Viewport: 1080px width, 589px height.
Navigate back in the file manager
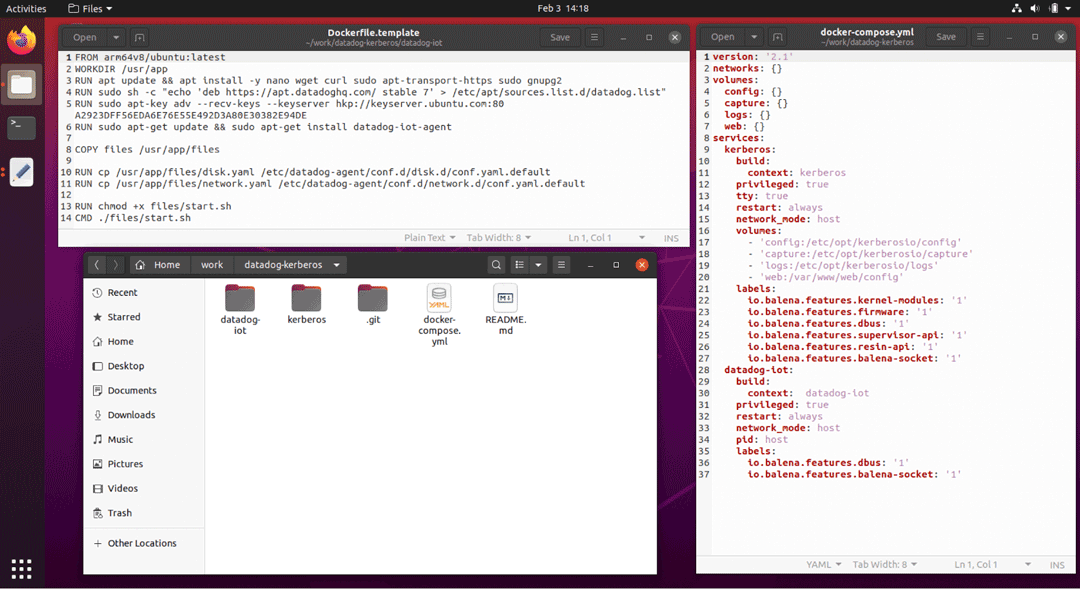coord(97,265)
